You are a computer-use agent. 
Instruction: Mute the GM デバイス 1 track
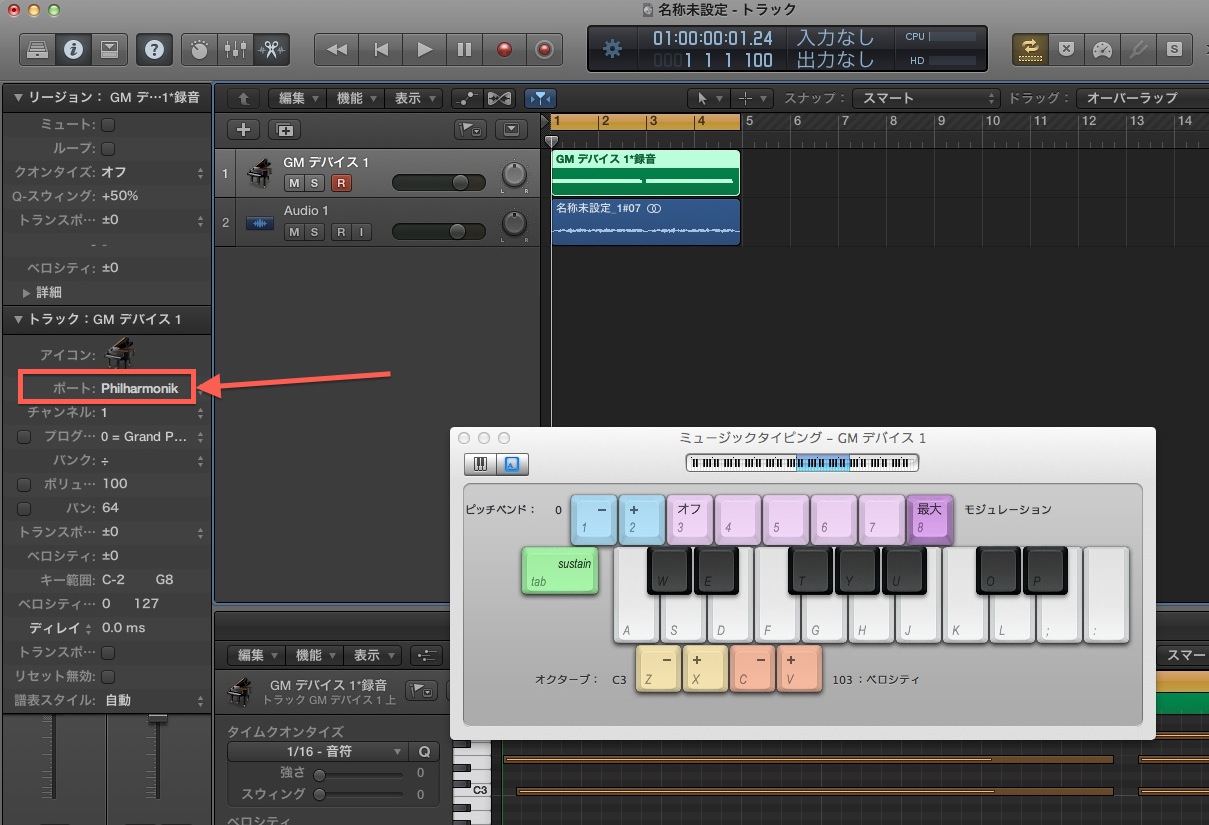point(294,183)
